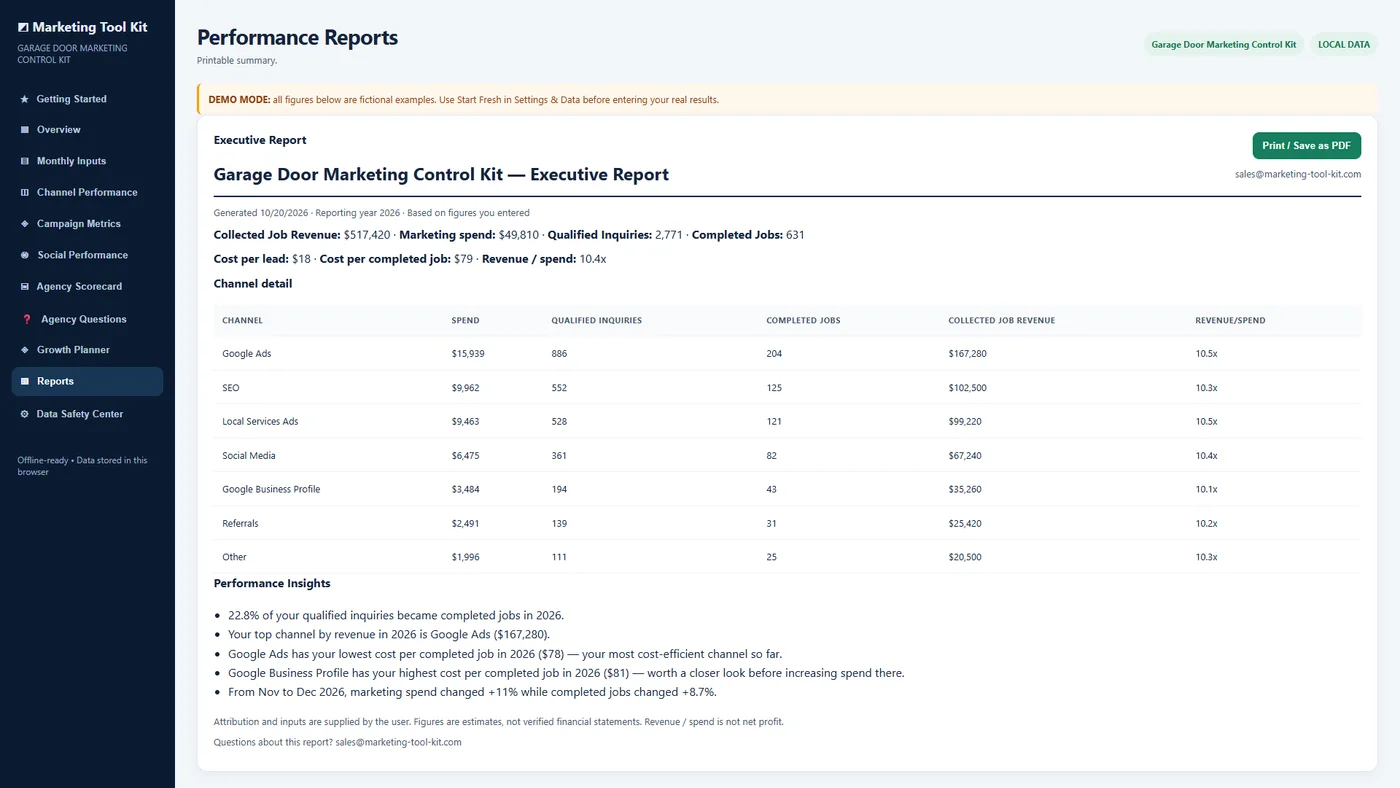Click the Channel detail heading
This screenshot has width=1400, height=788.
253,284
